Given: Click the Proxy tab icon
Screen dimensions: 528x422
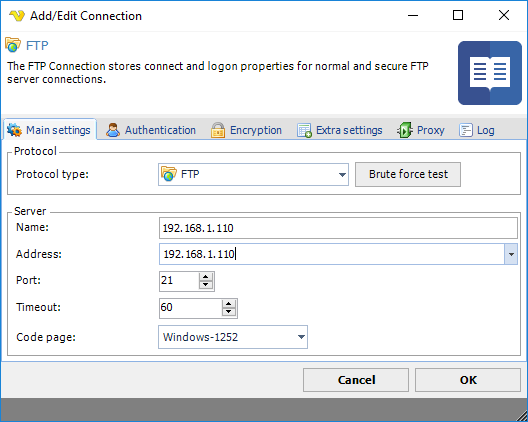Looking at the screenshot, I should pyautogui.click(x=405, y=130).
